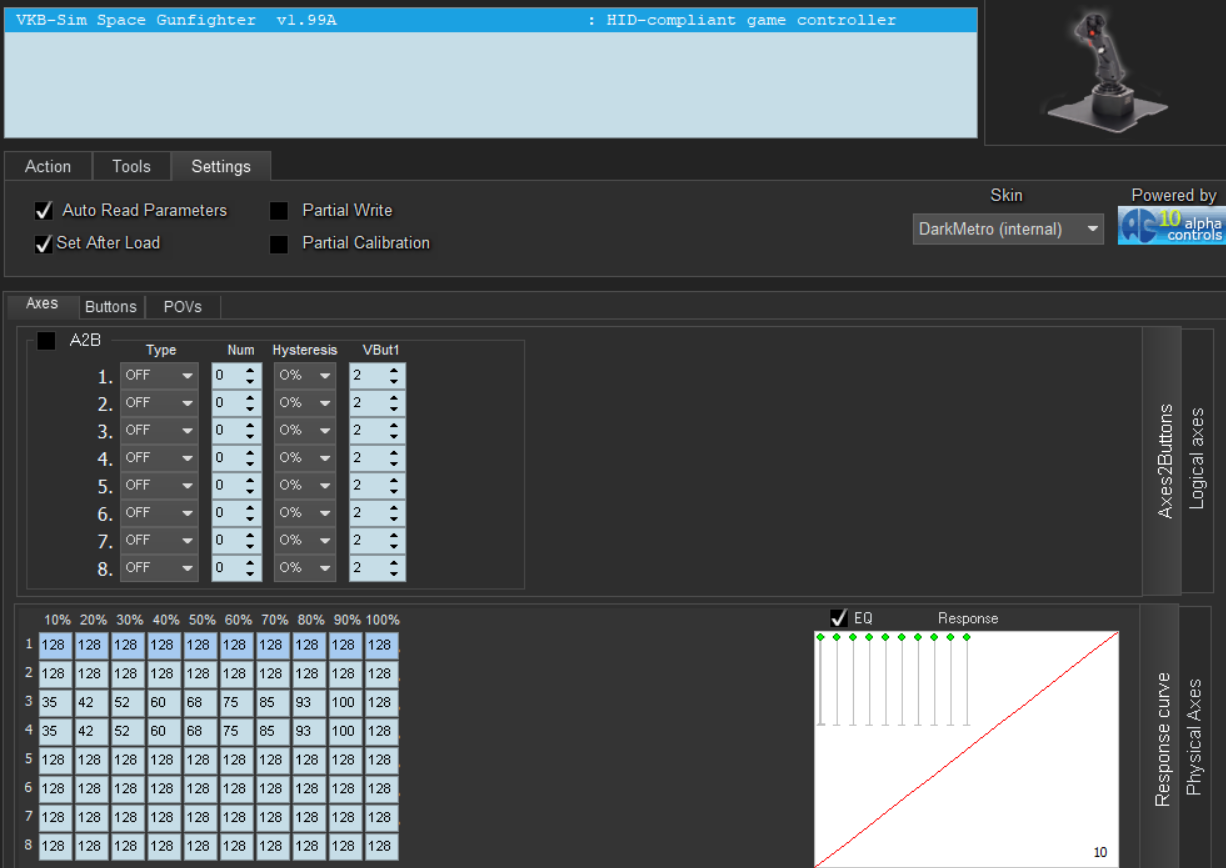
Task: Open the Logical axes vertical tab
Action: point(1196,460)
